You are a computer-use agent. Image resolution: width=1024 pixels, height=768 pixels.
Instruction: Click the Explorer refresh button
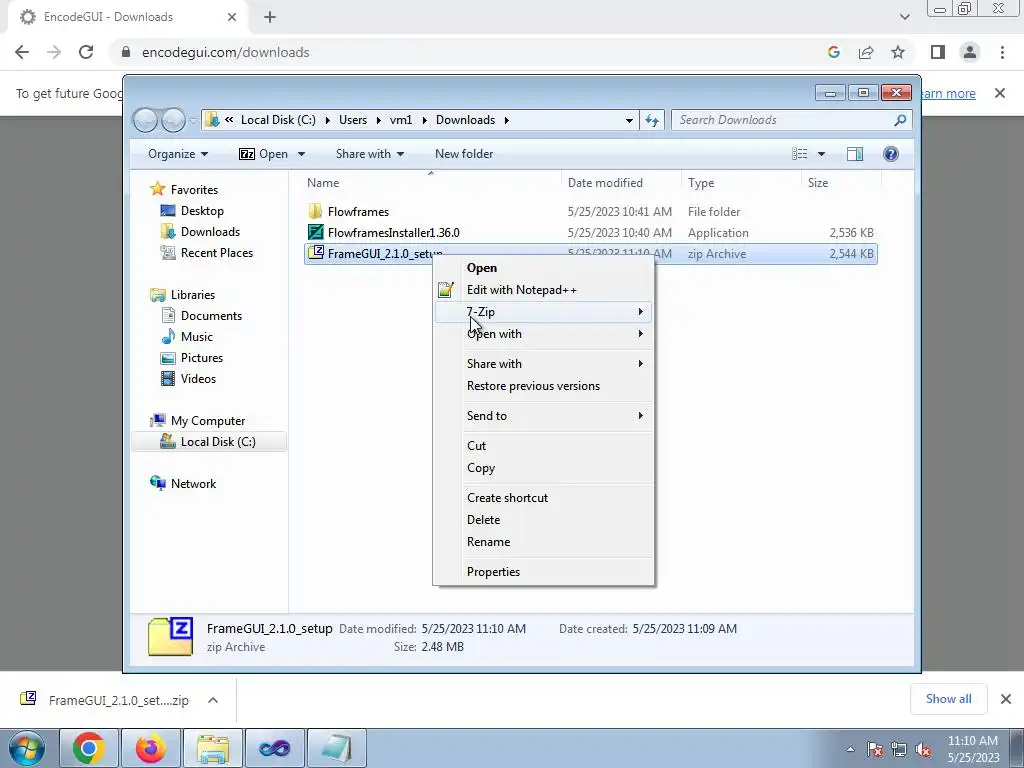652,120
